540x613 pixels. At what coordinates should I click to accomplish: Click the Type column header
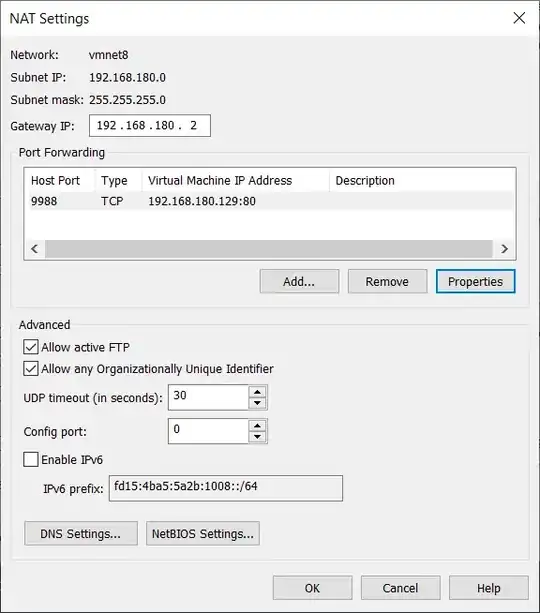[x=118, y=181]
